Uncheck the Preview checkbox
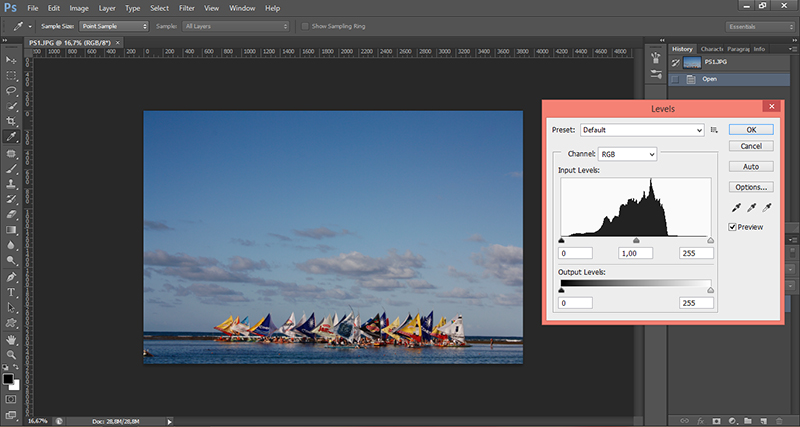The width and height of the screenshot is (800, 427). point(733,227)
